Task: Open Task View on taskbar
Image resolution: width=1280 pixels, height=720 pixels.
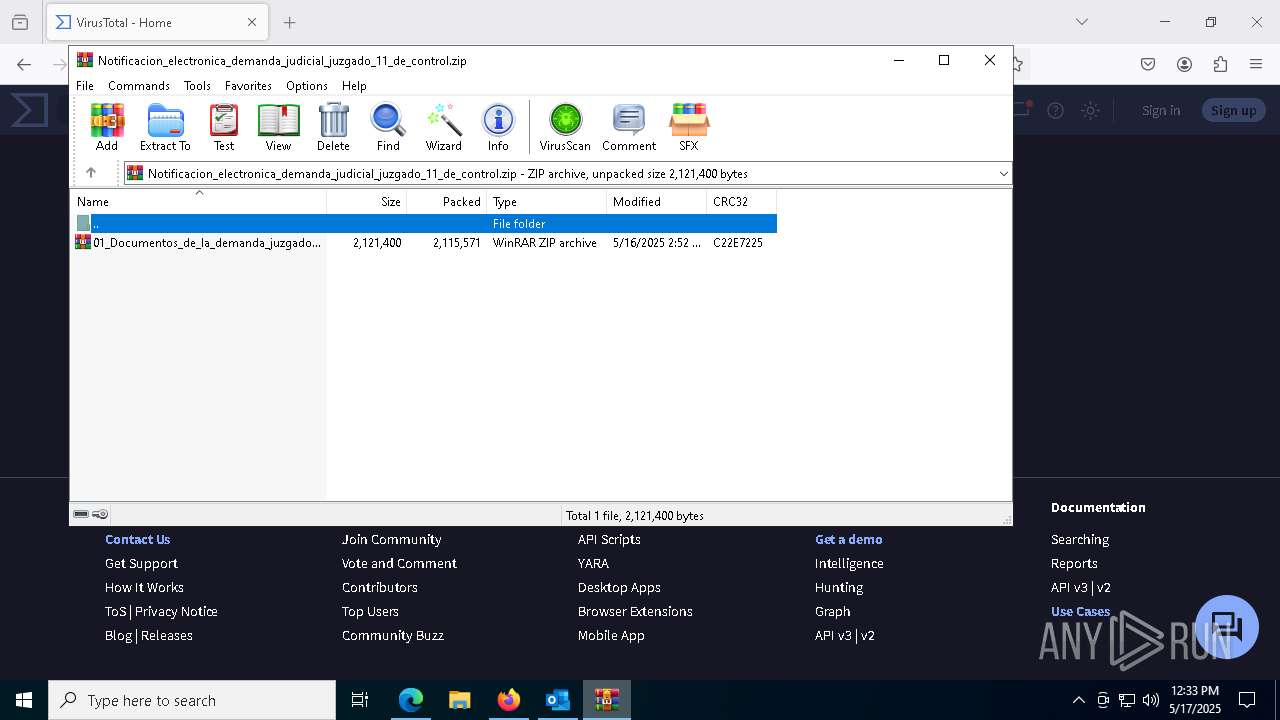Action: coord(360,700)
